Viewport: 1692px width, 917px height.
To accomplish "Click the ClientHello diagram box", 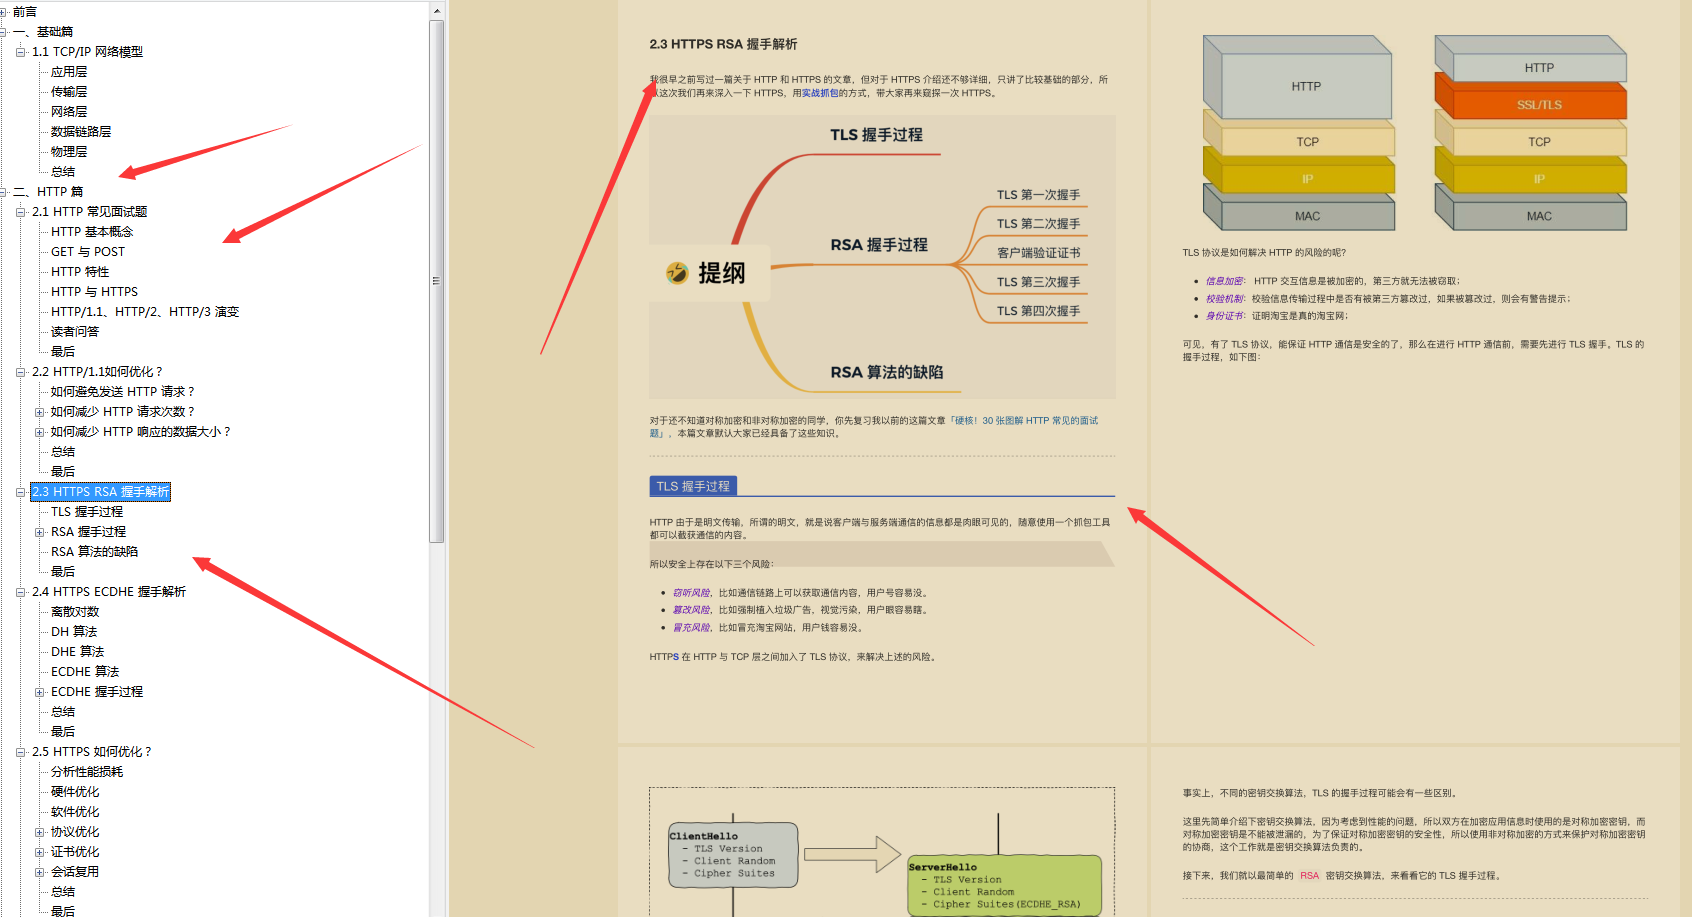I will [x=733, y=855].
